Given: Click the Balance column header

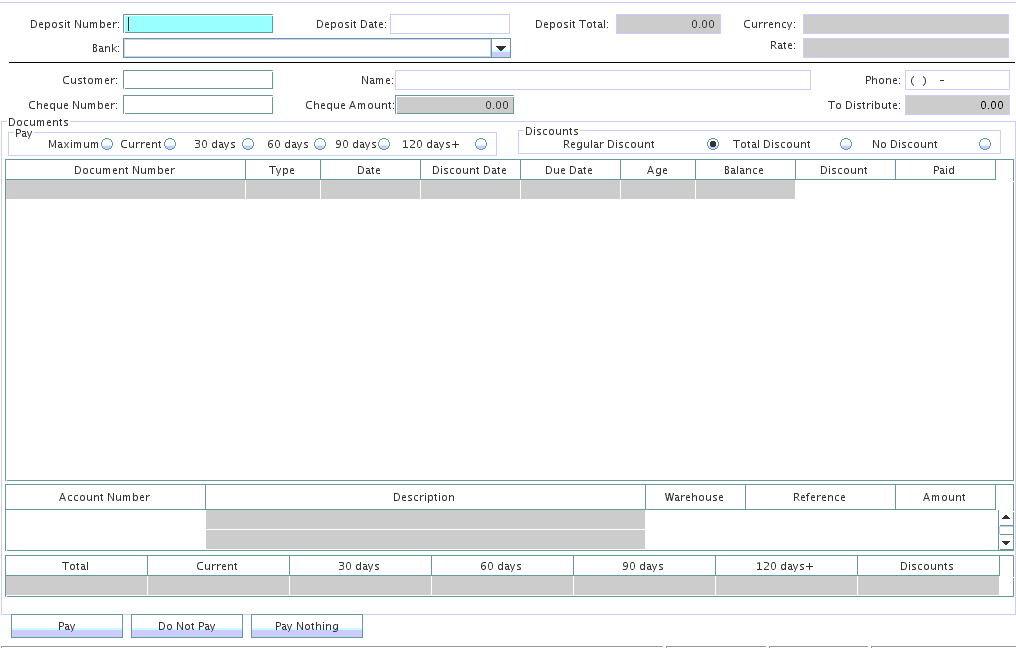Looking at the screenshot, I should tap(744, 170).
